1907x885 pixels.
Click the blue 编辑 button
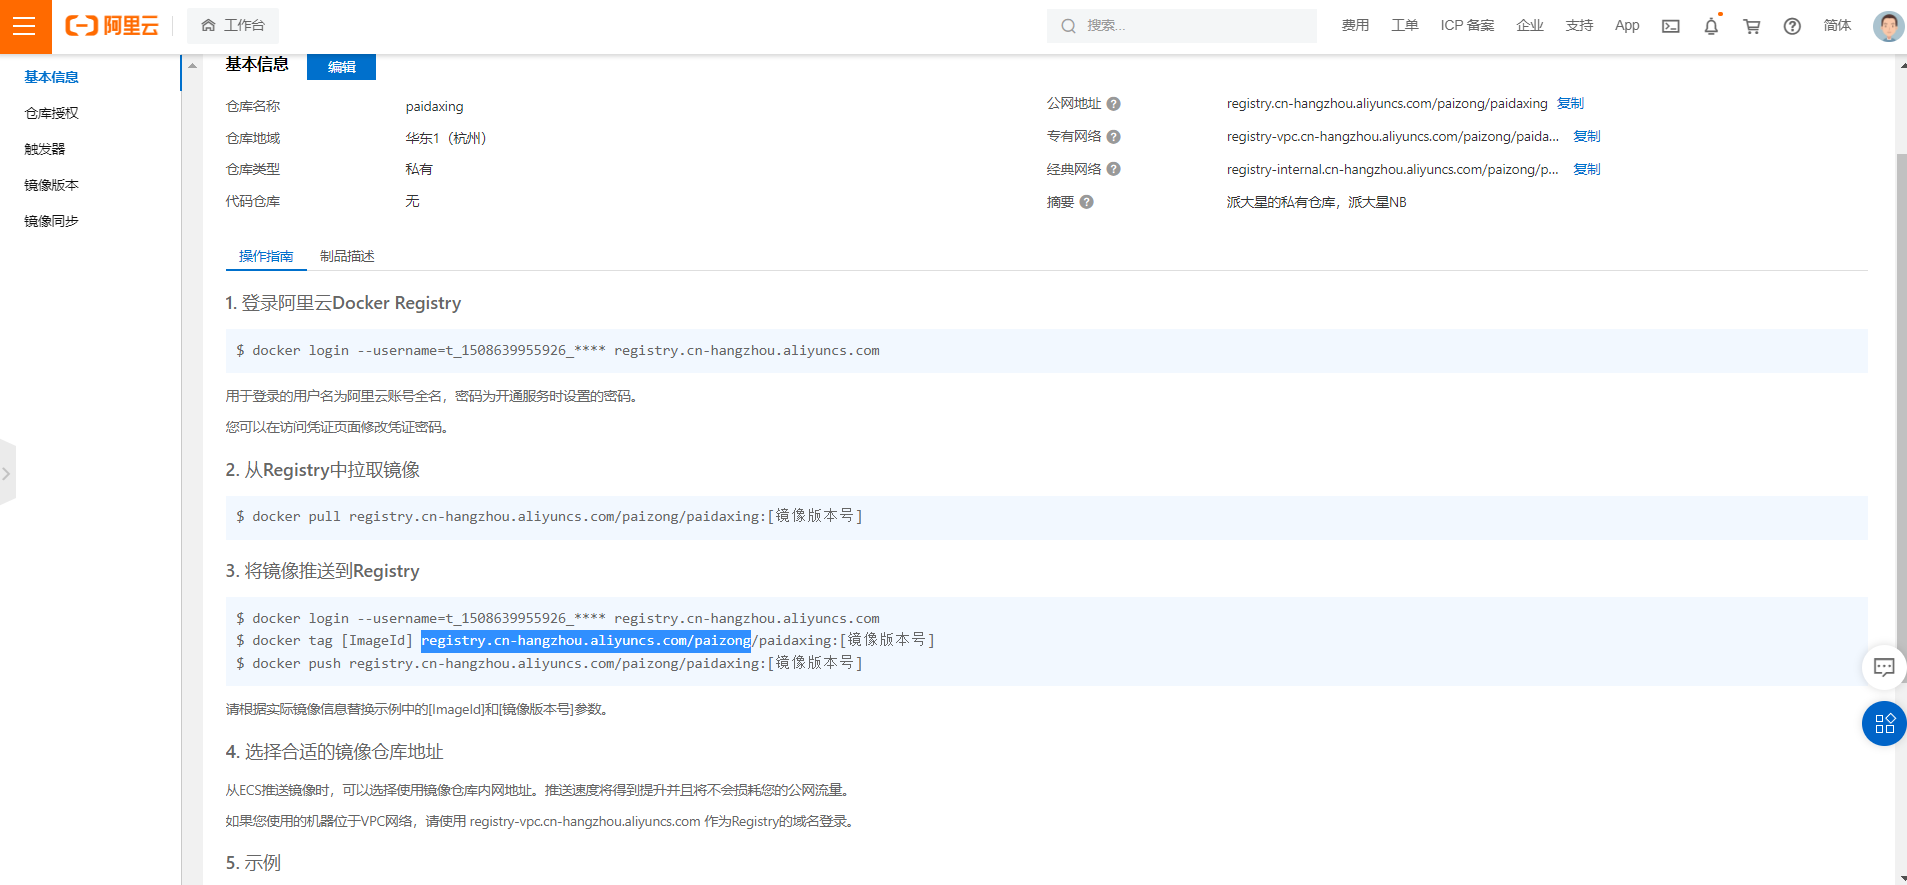pyautogui.click(x=341, y=67)
